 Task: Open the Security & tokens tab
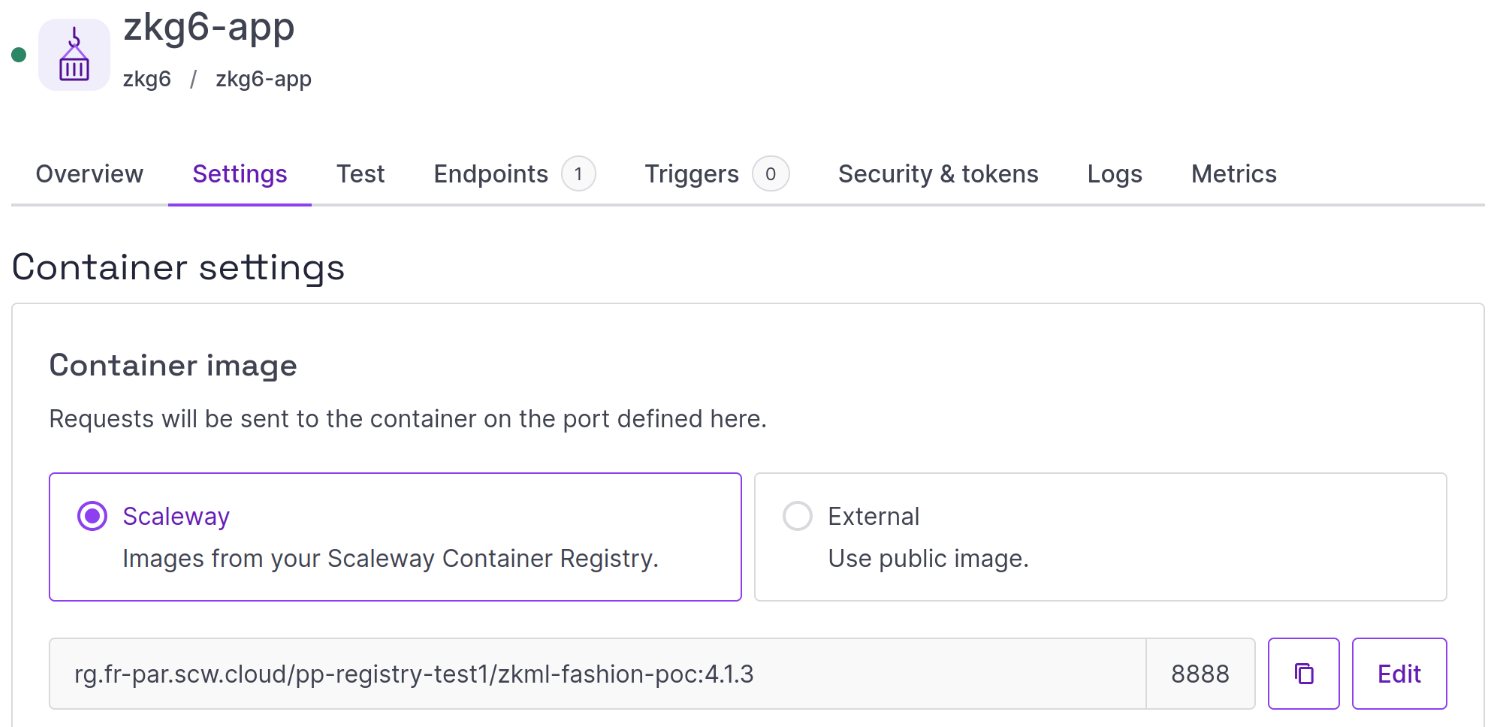938,174
